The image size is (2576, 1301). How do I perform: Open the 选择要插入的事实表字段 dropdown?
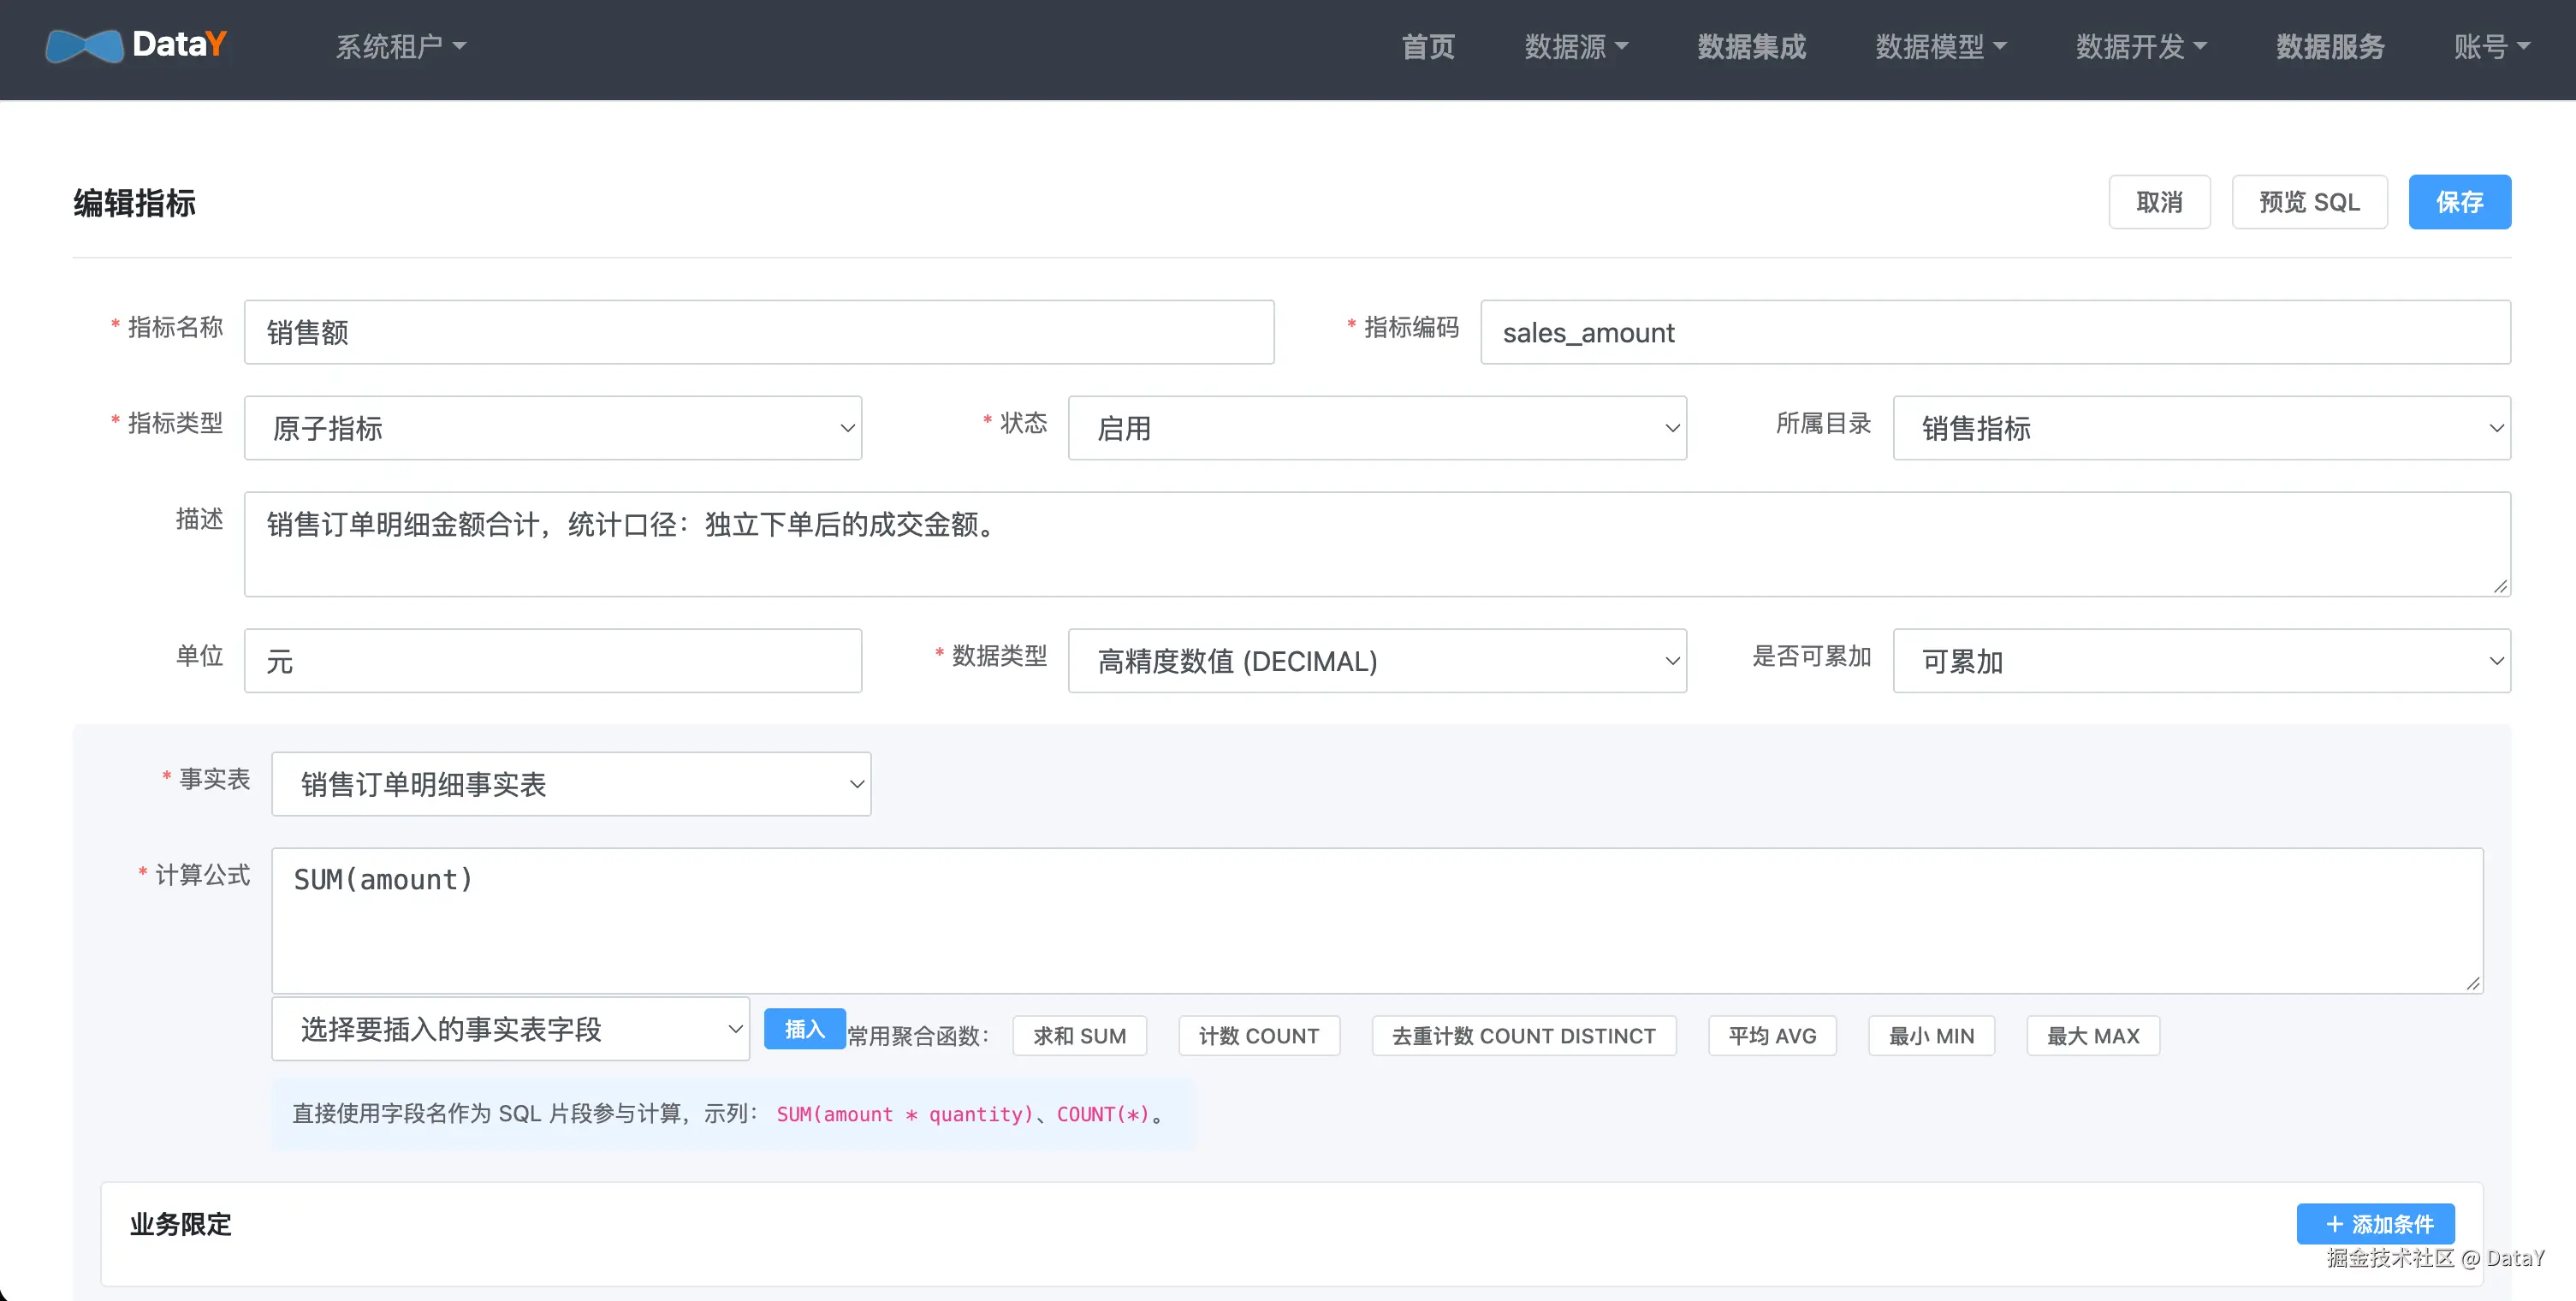point(510,1028)
